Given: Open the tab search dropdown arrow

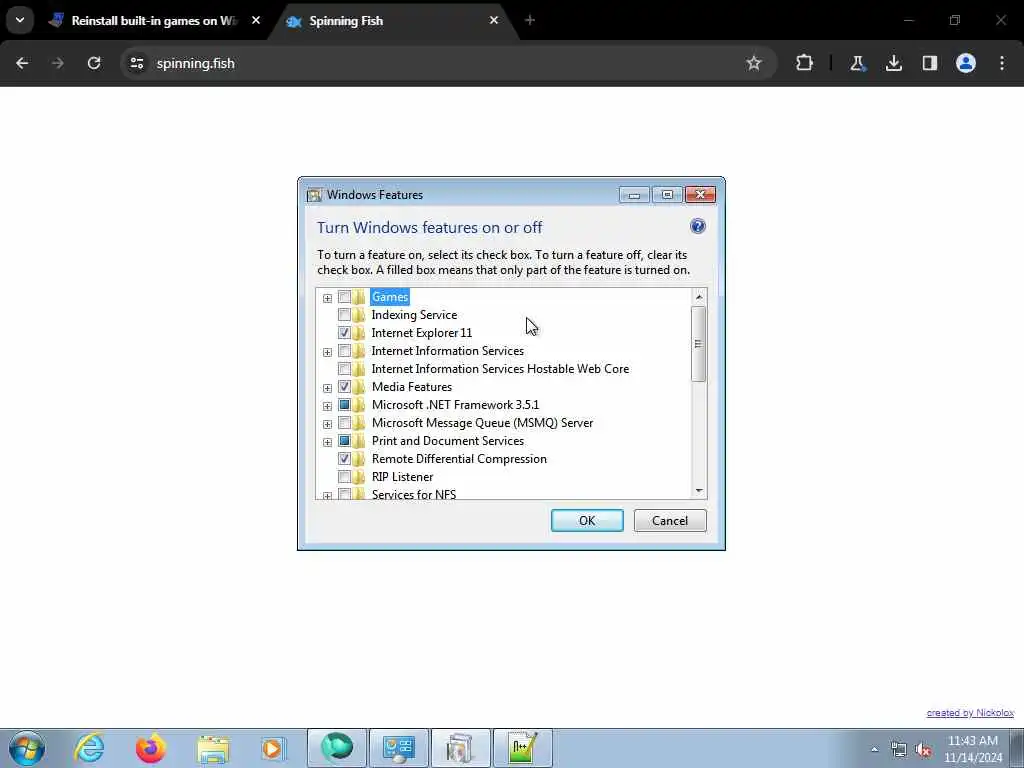Looking at the screenshot, I should coord(20,20).
